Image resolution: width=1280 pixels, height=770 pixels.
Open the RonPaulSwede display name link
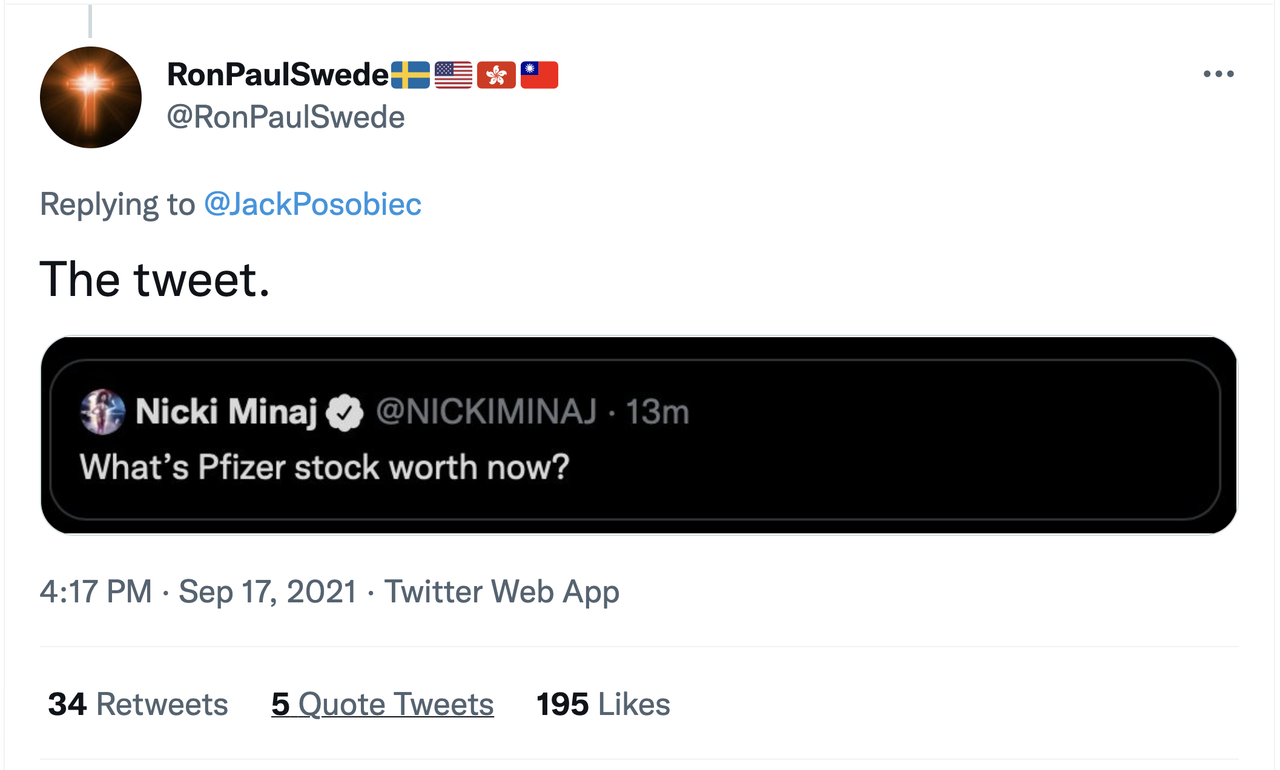coord(277,74)
